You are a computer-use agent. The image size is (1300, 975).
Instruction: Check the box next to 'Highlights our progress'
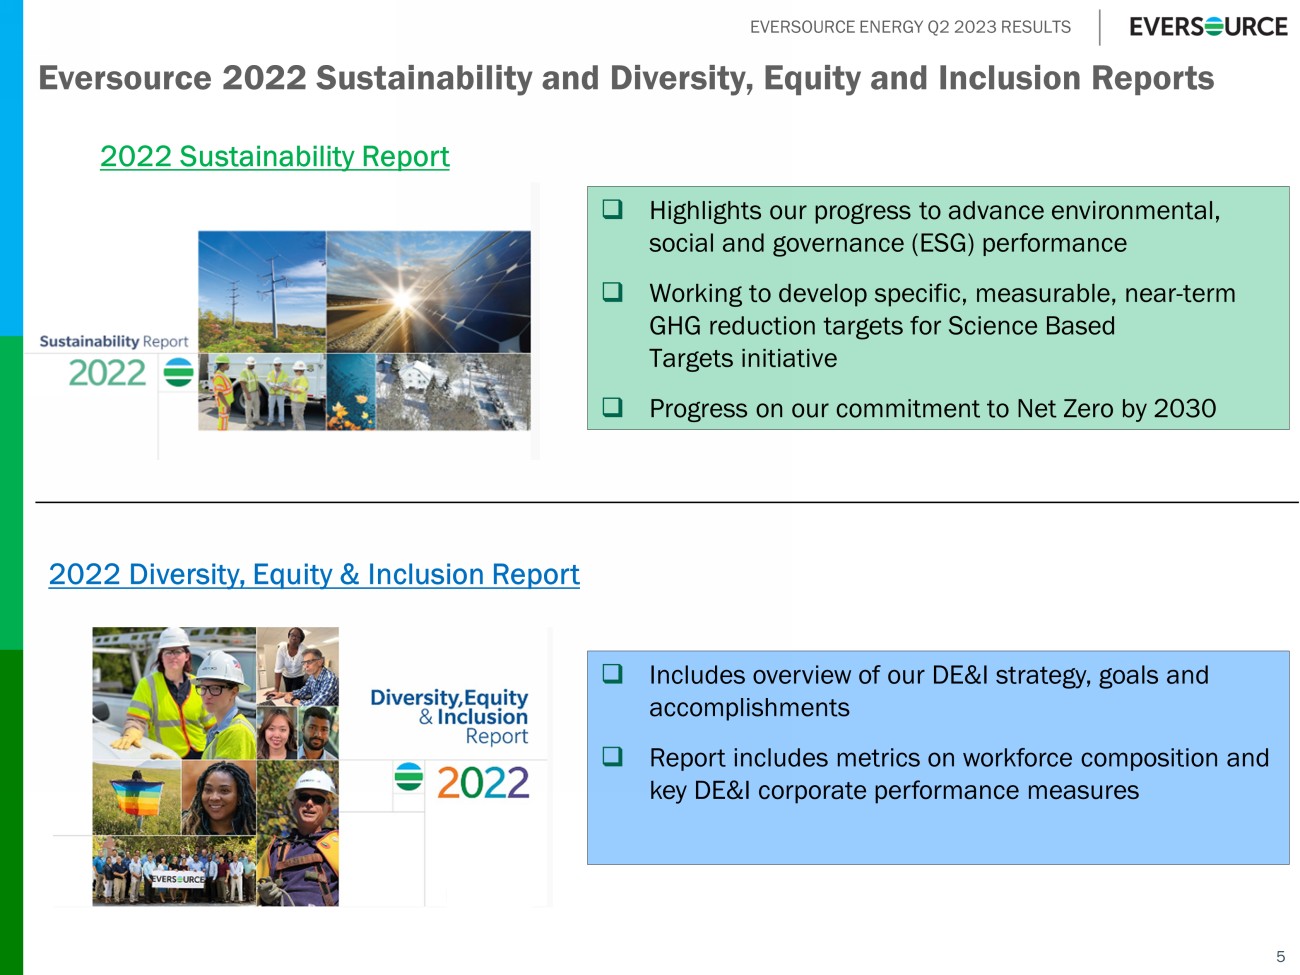(x=612, y=210)
